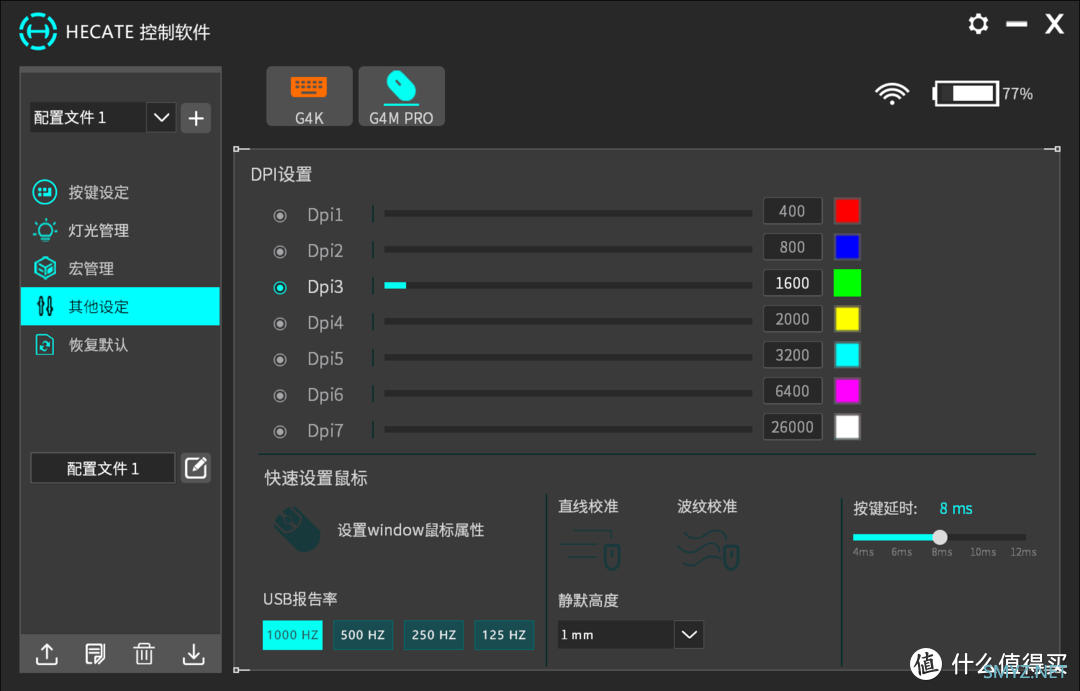Screen dimensions: 1080x691
Task: Open the magenta color swatch for Dpi6
Action: click(x=847, y=391)
